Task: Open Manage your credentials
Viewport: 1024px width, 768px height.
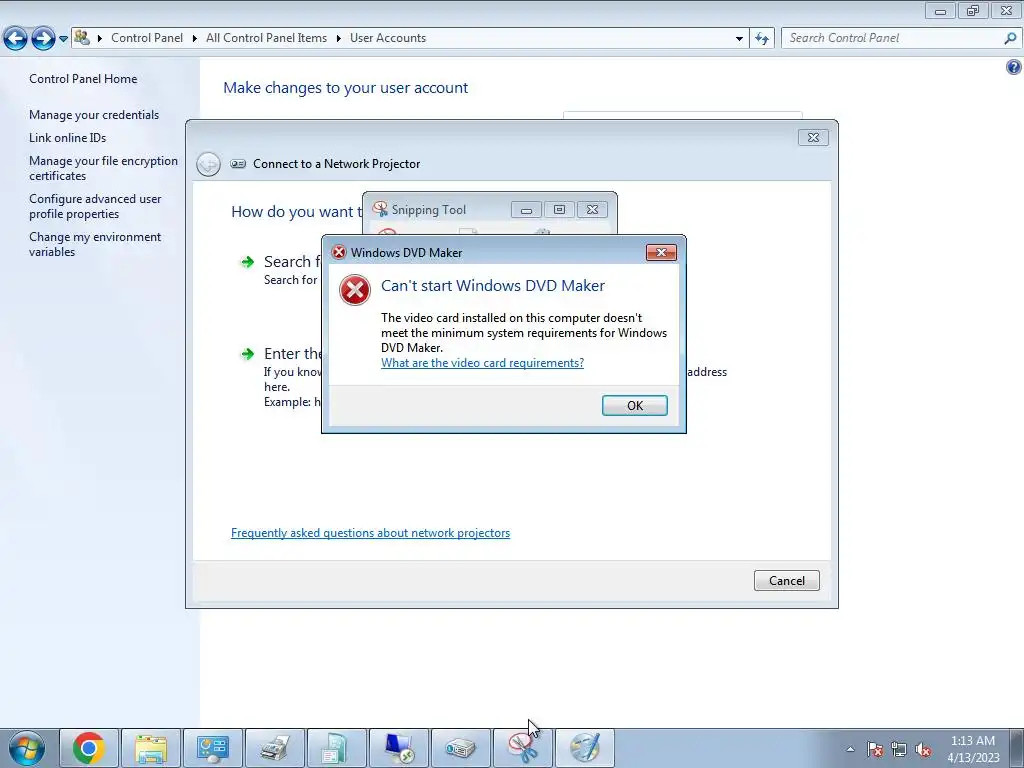Action: pyautogui.click(x=94, y=115)
